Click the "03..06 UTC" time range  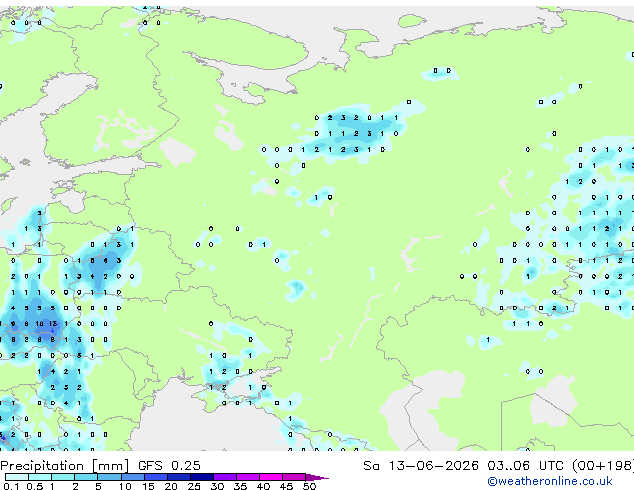tap(525, 466)
